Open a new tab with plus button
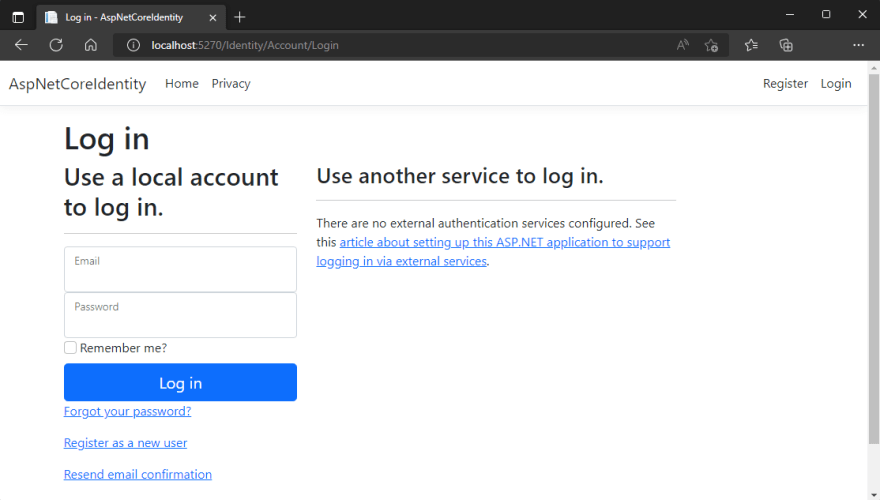Image resolution: width=880 pixels, height=500 pixels. coord(240,17)
